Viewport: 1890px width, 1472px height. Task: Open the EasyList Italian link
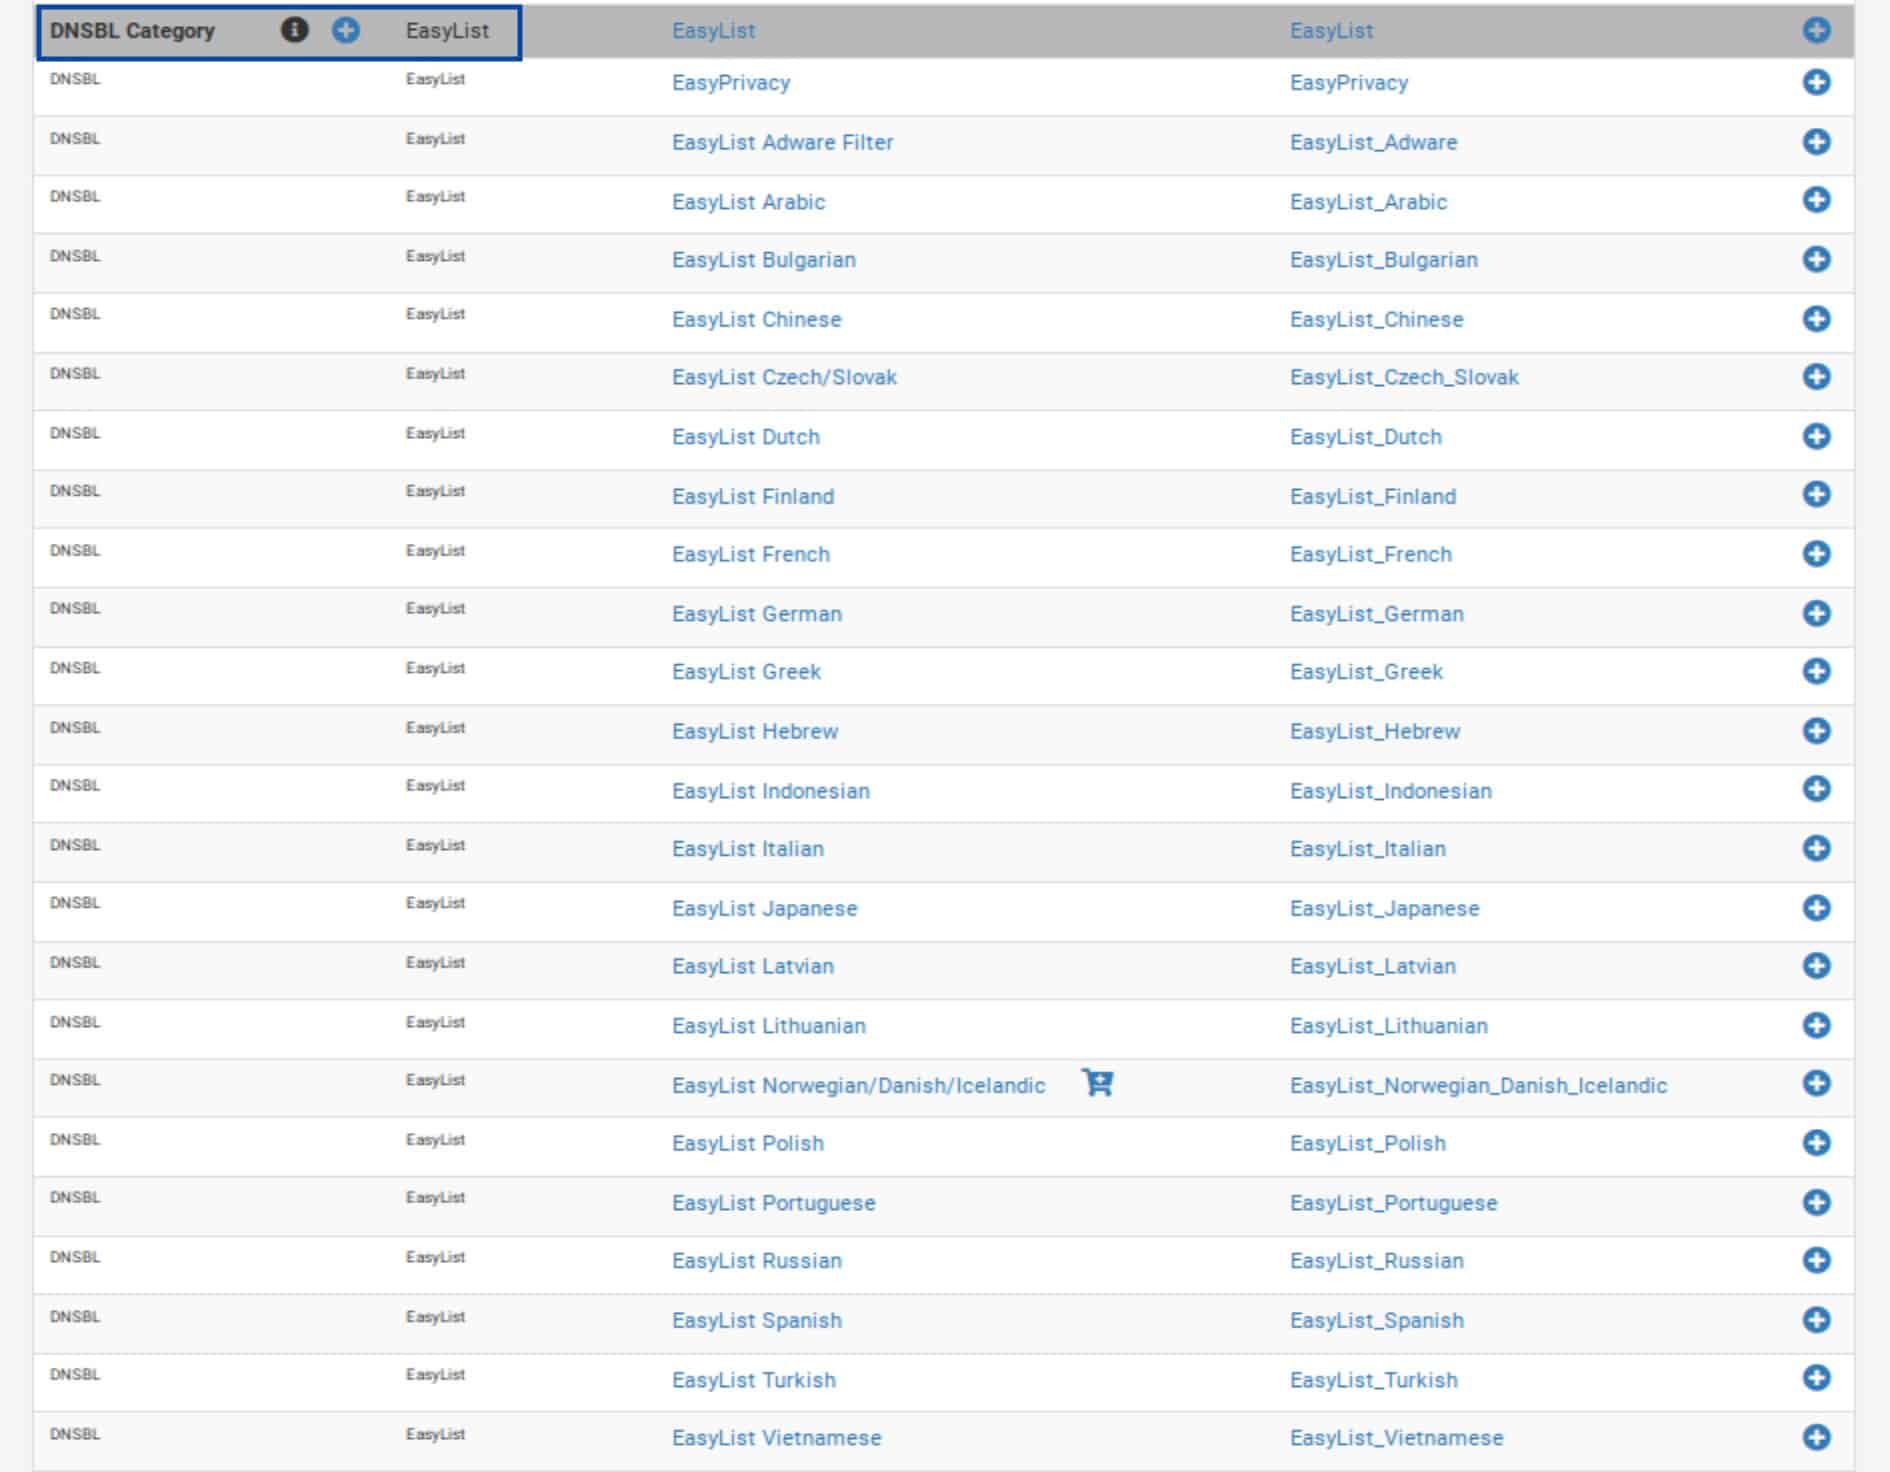(x=748, y=849)
